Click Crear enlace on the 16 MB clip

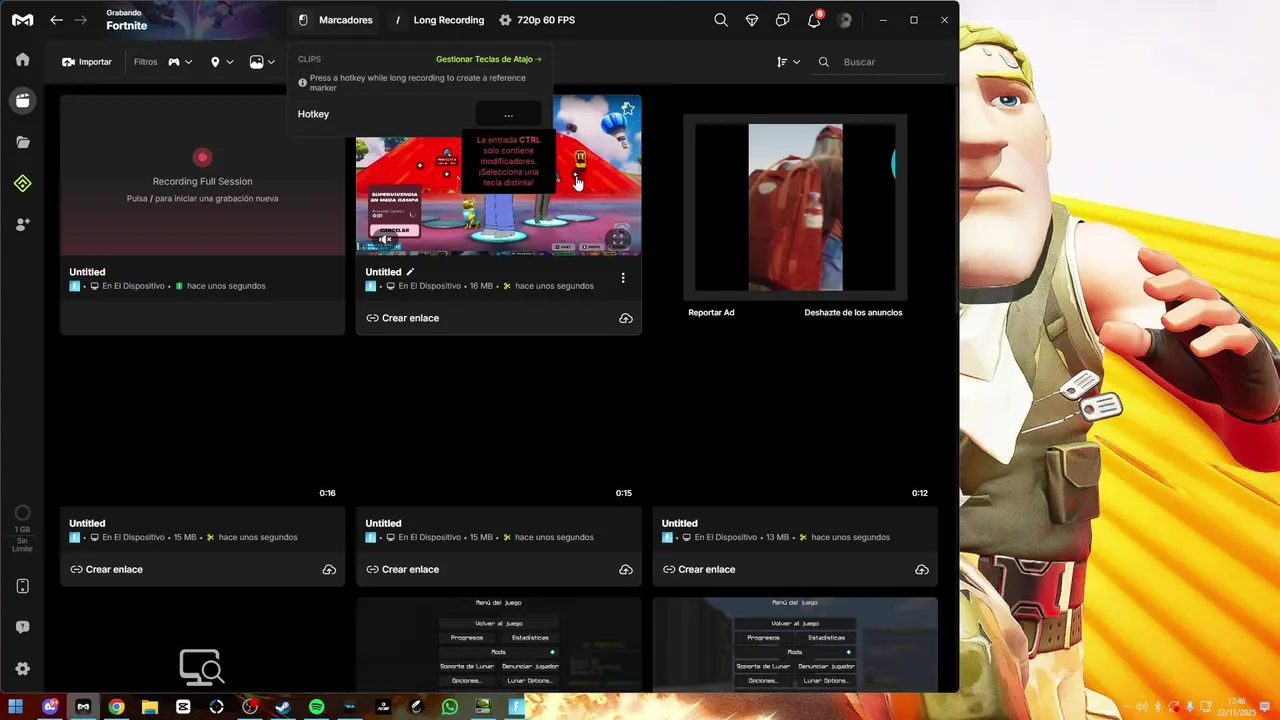403,318
